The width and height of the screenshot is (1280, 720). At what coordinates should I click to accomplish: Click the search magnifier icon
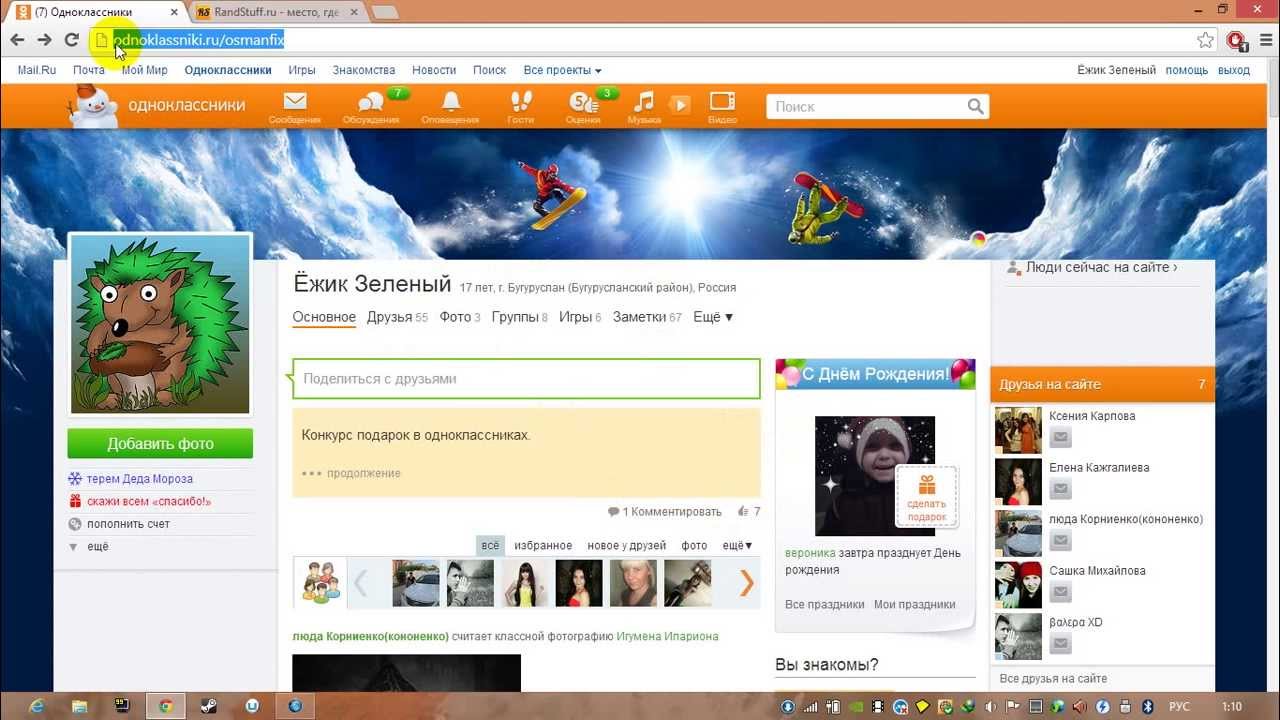pos(975,107)
